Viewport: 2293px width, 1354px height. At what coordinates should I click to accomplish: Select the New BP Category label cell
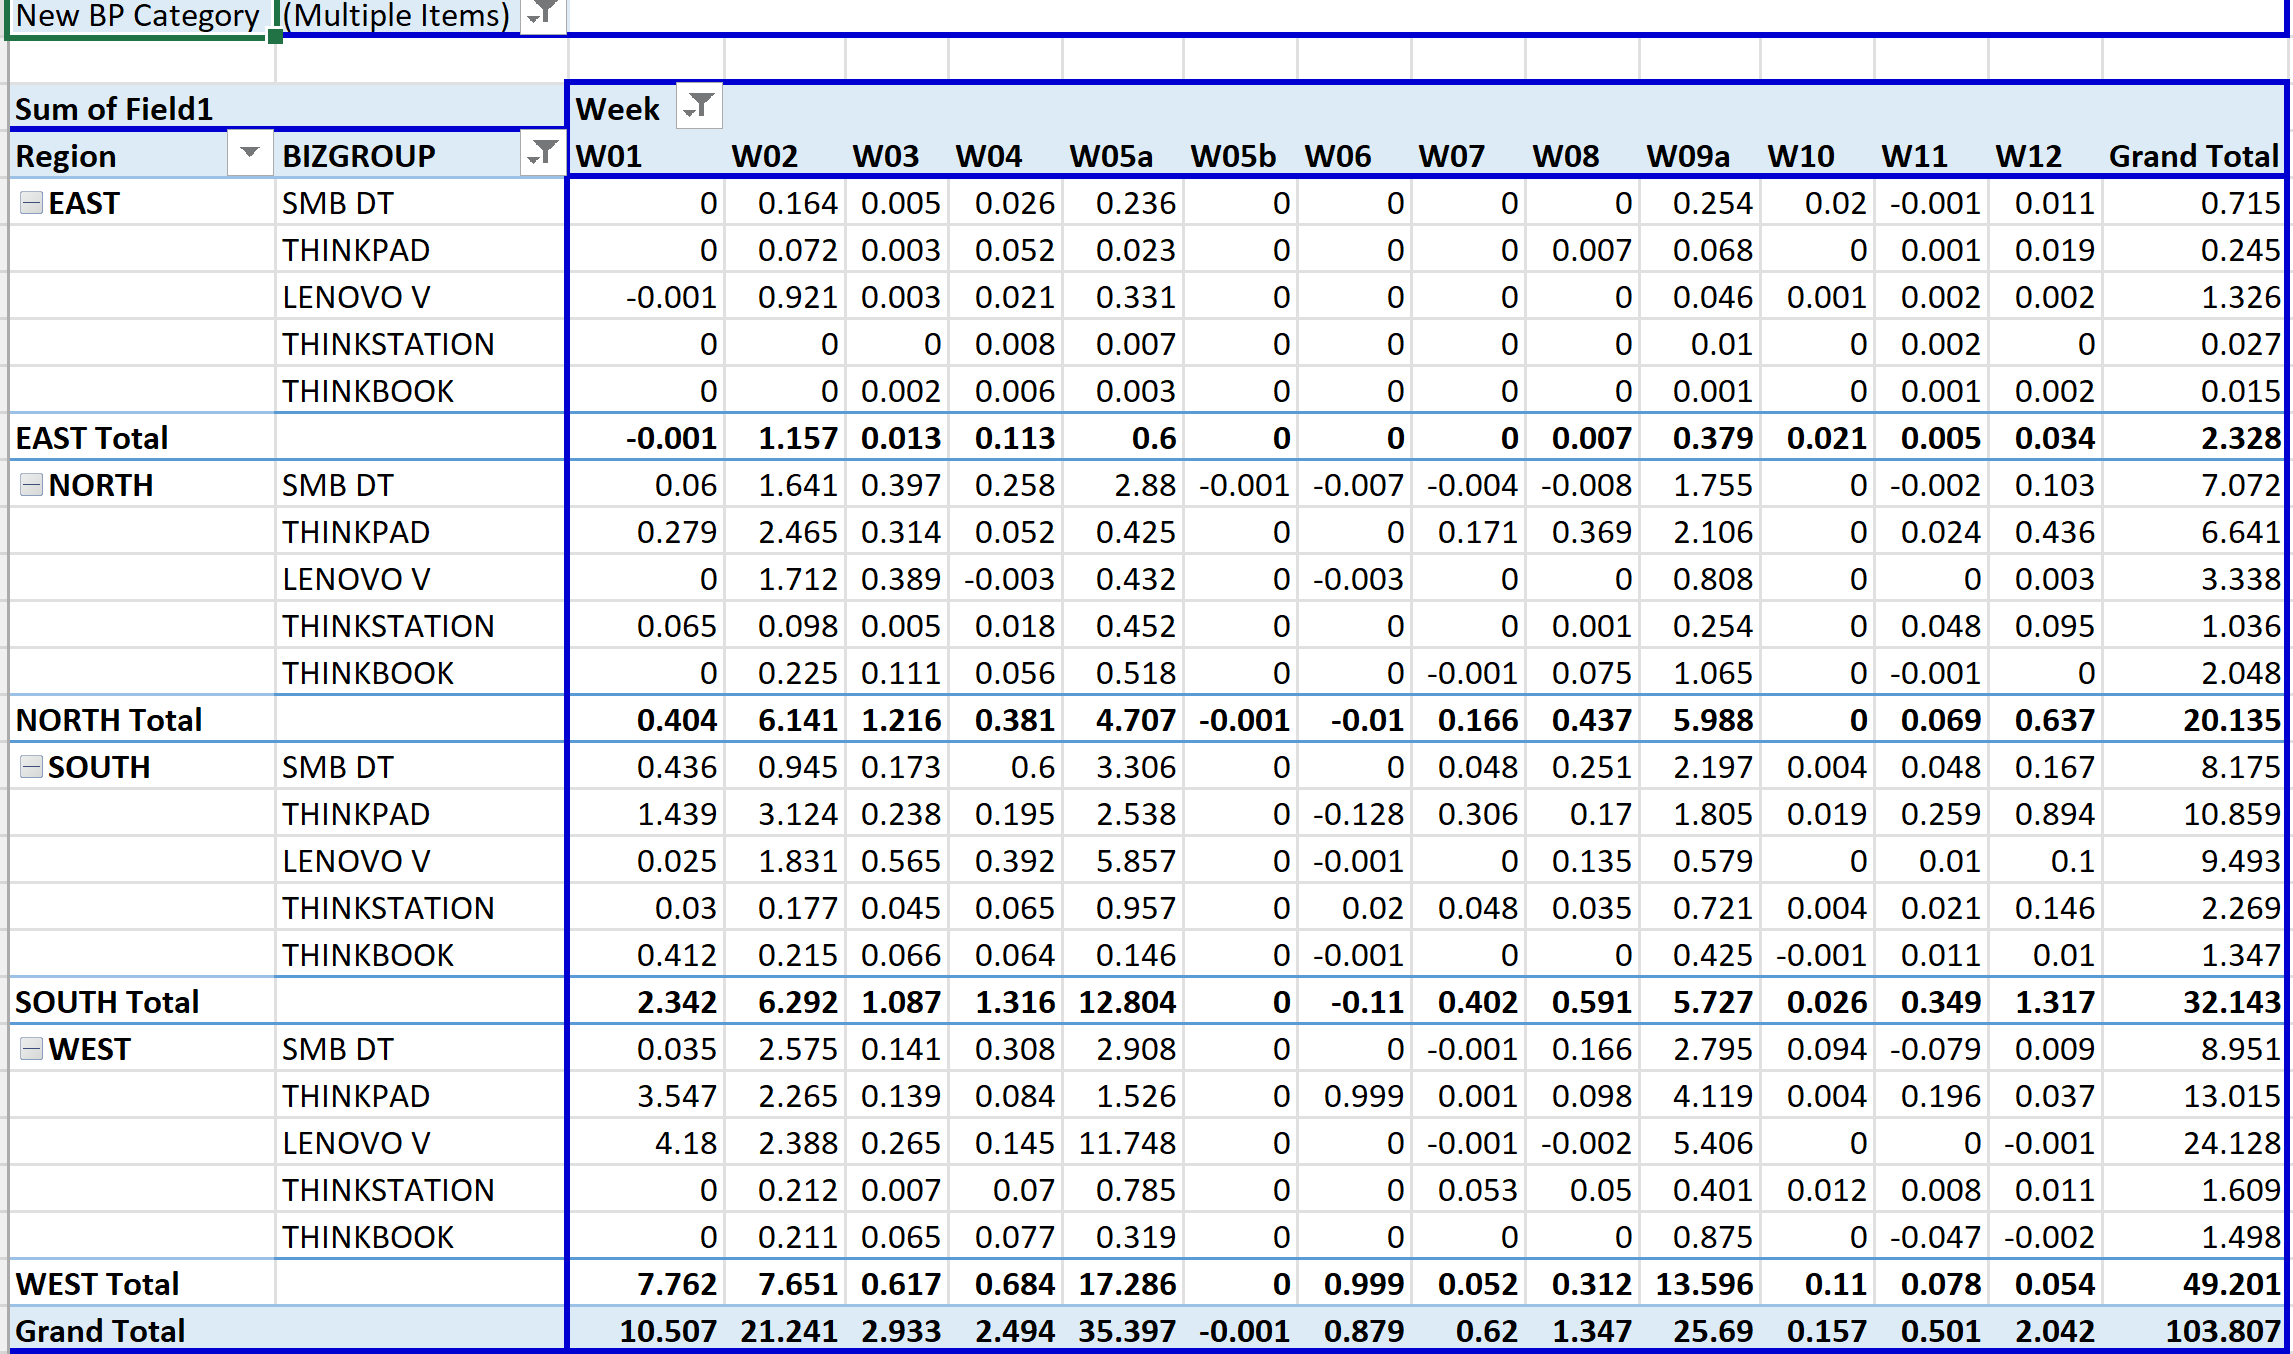pyautogui.click(x=137, y=15)
